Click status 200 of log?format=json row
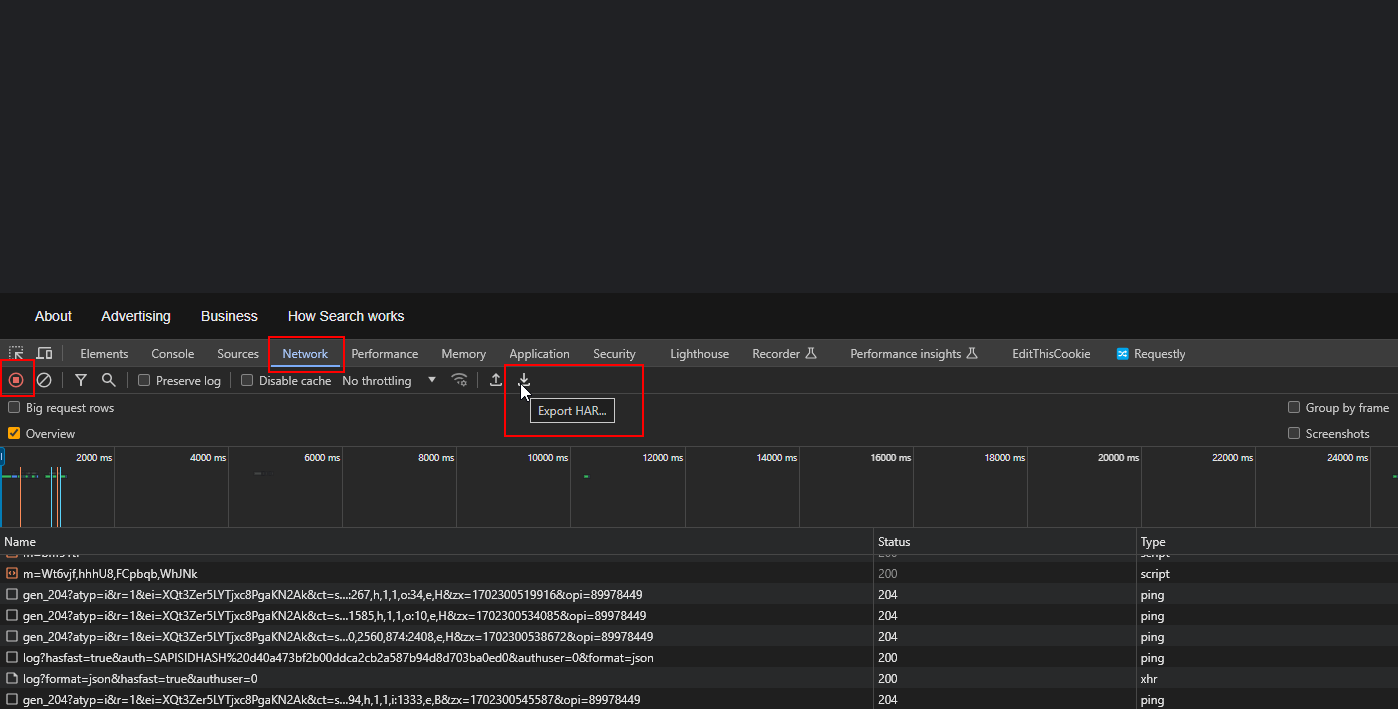Viewport: 1398px width, 709px height. point(888,679)
